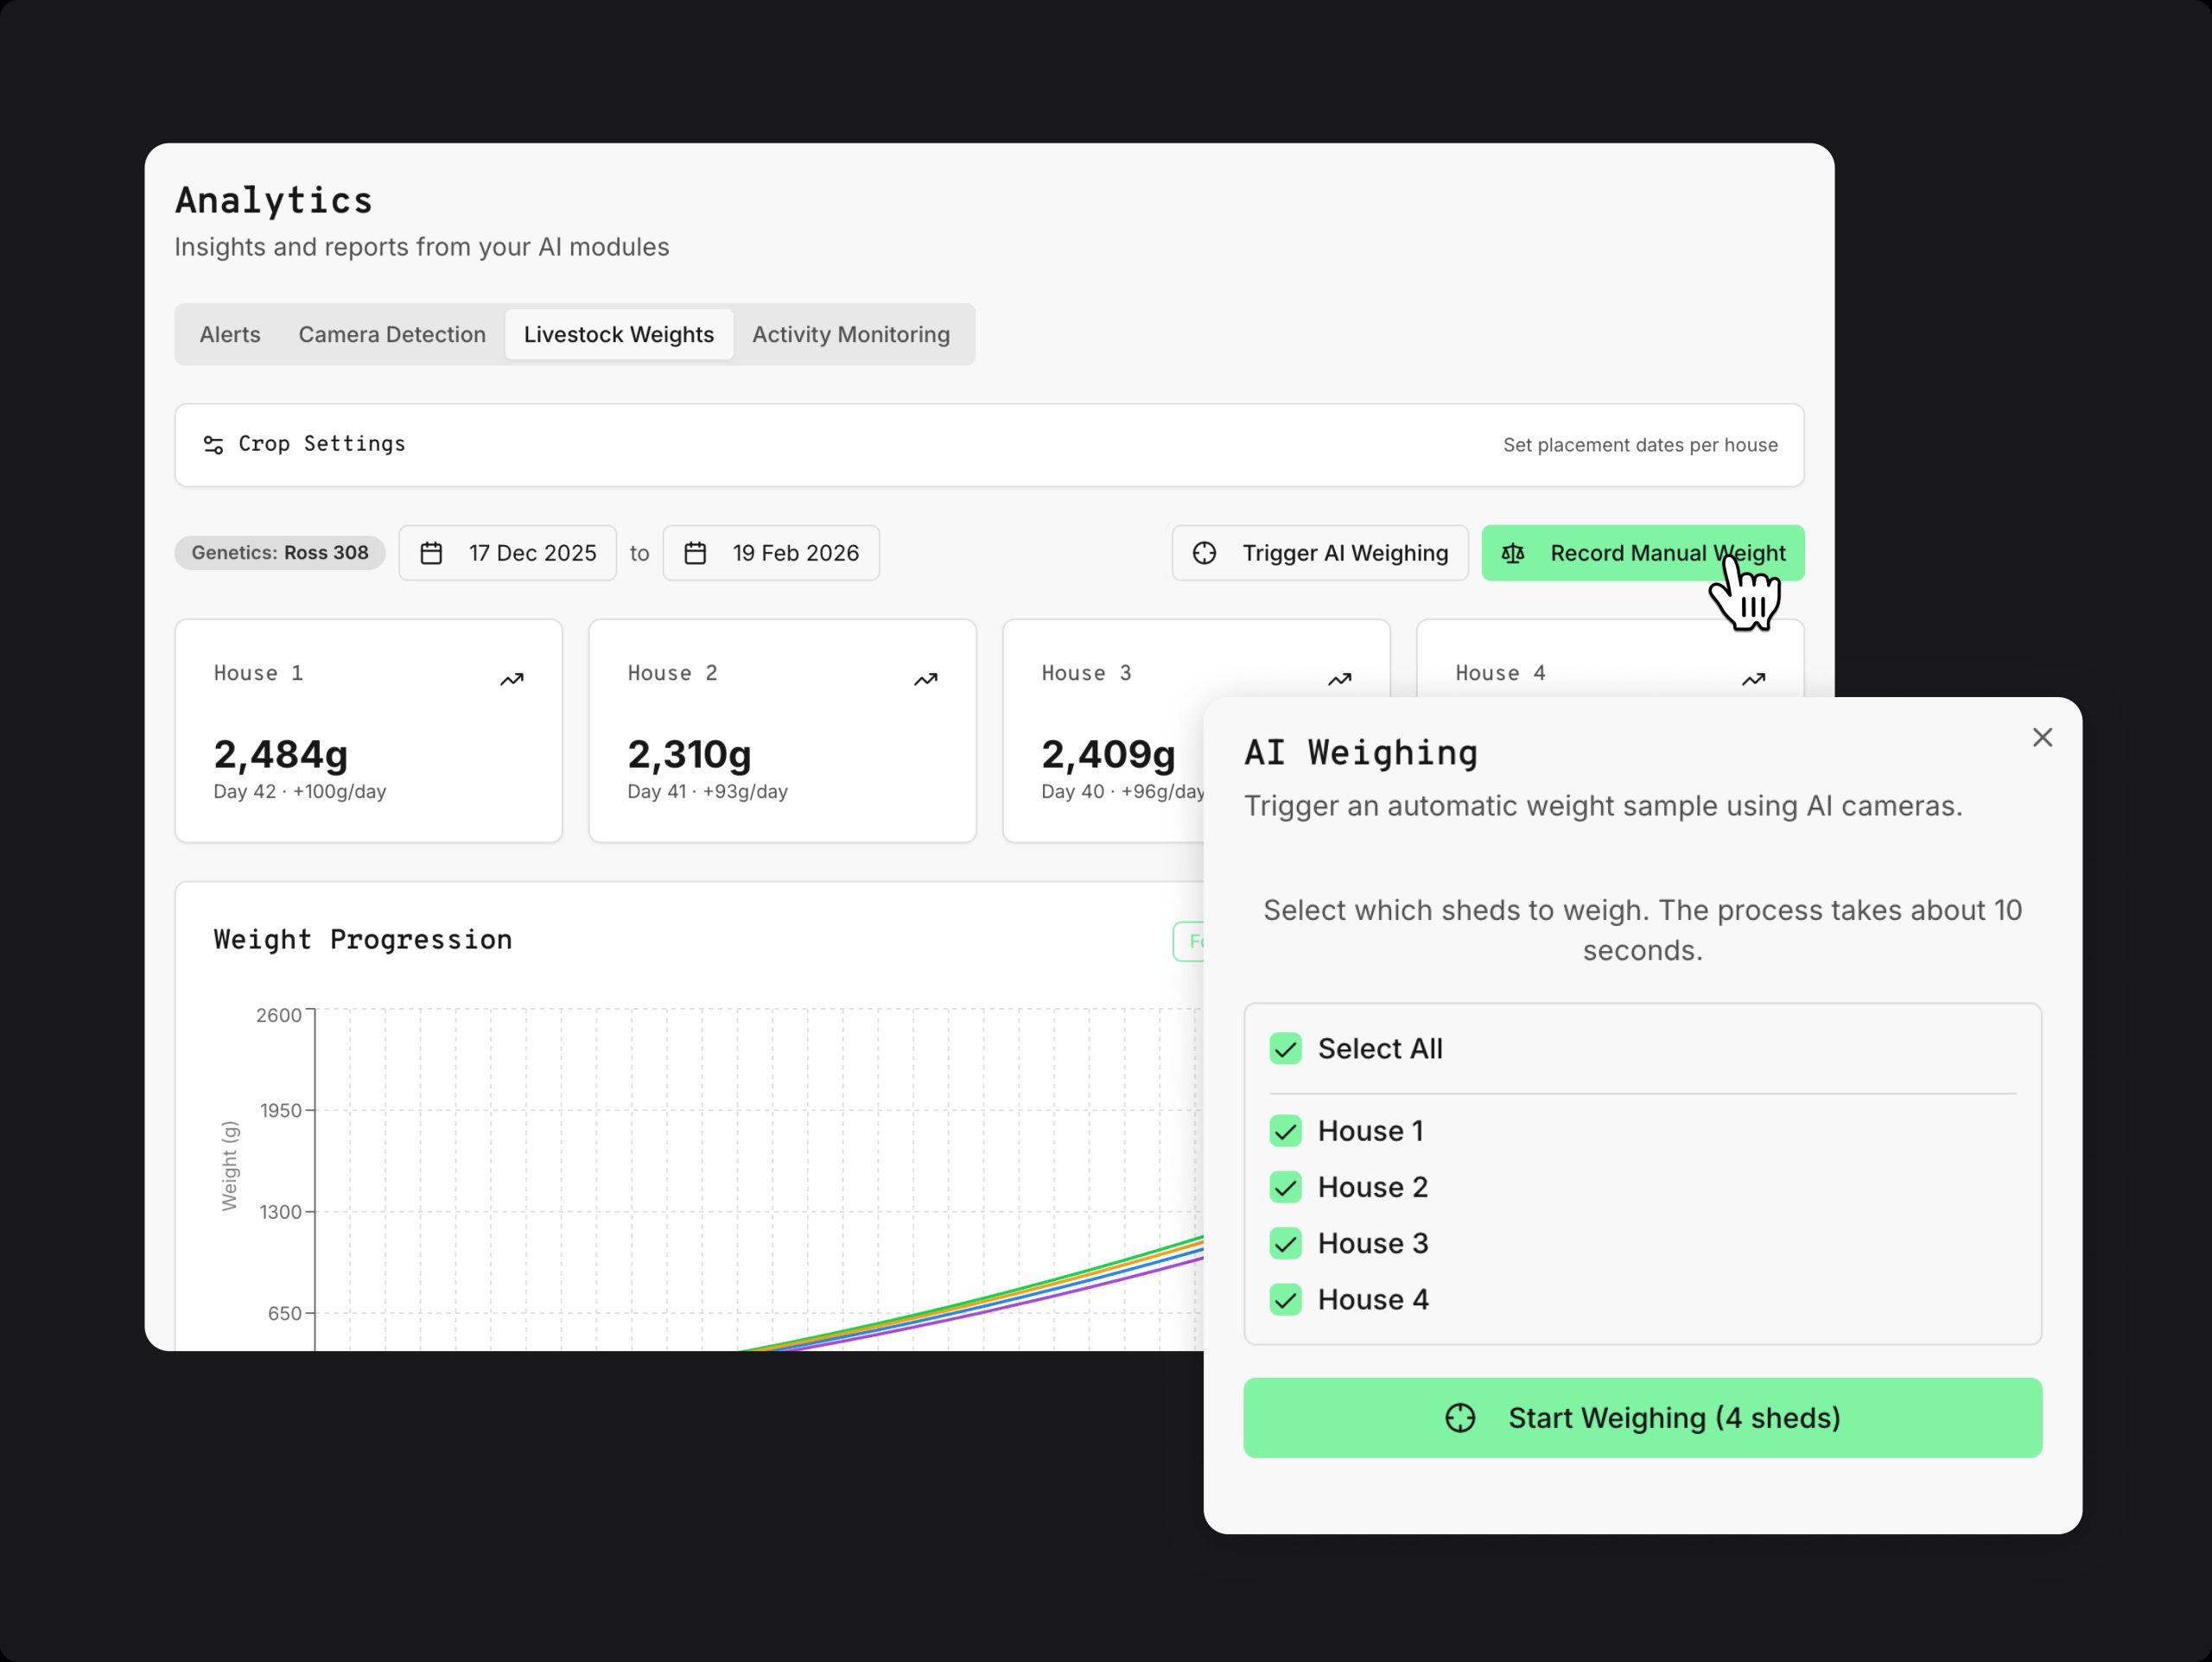Select the trend arrow on House 4 card

click(x=1753, y=678)
